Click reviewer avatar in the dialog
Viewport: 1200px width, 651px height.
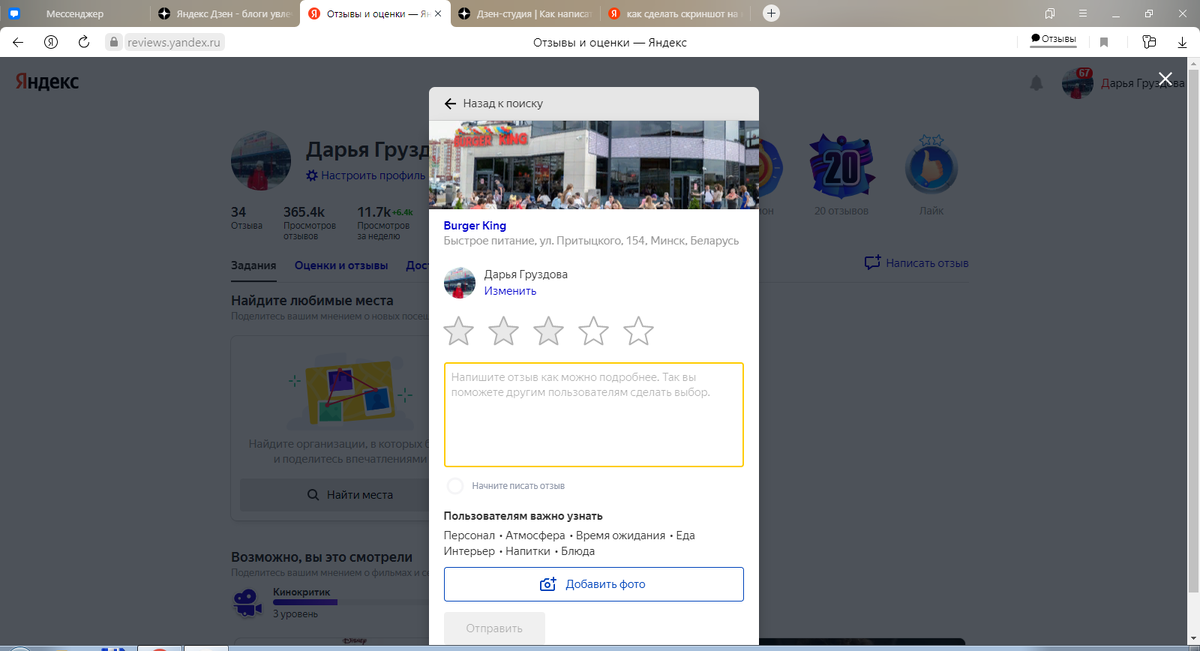pos(459,283)
